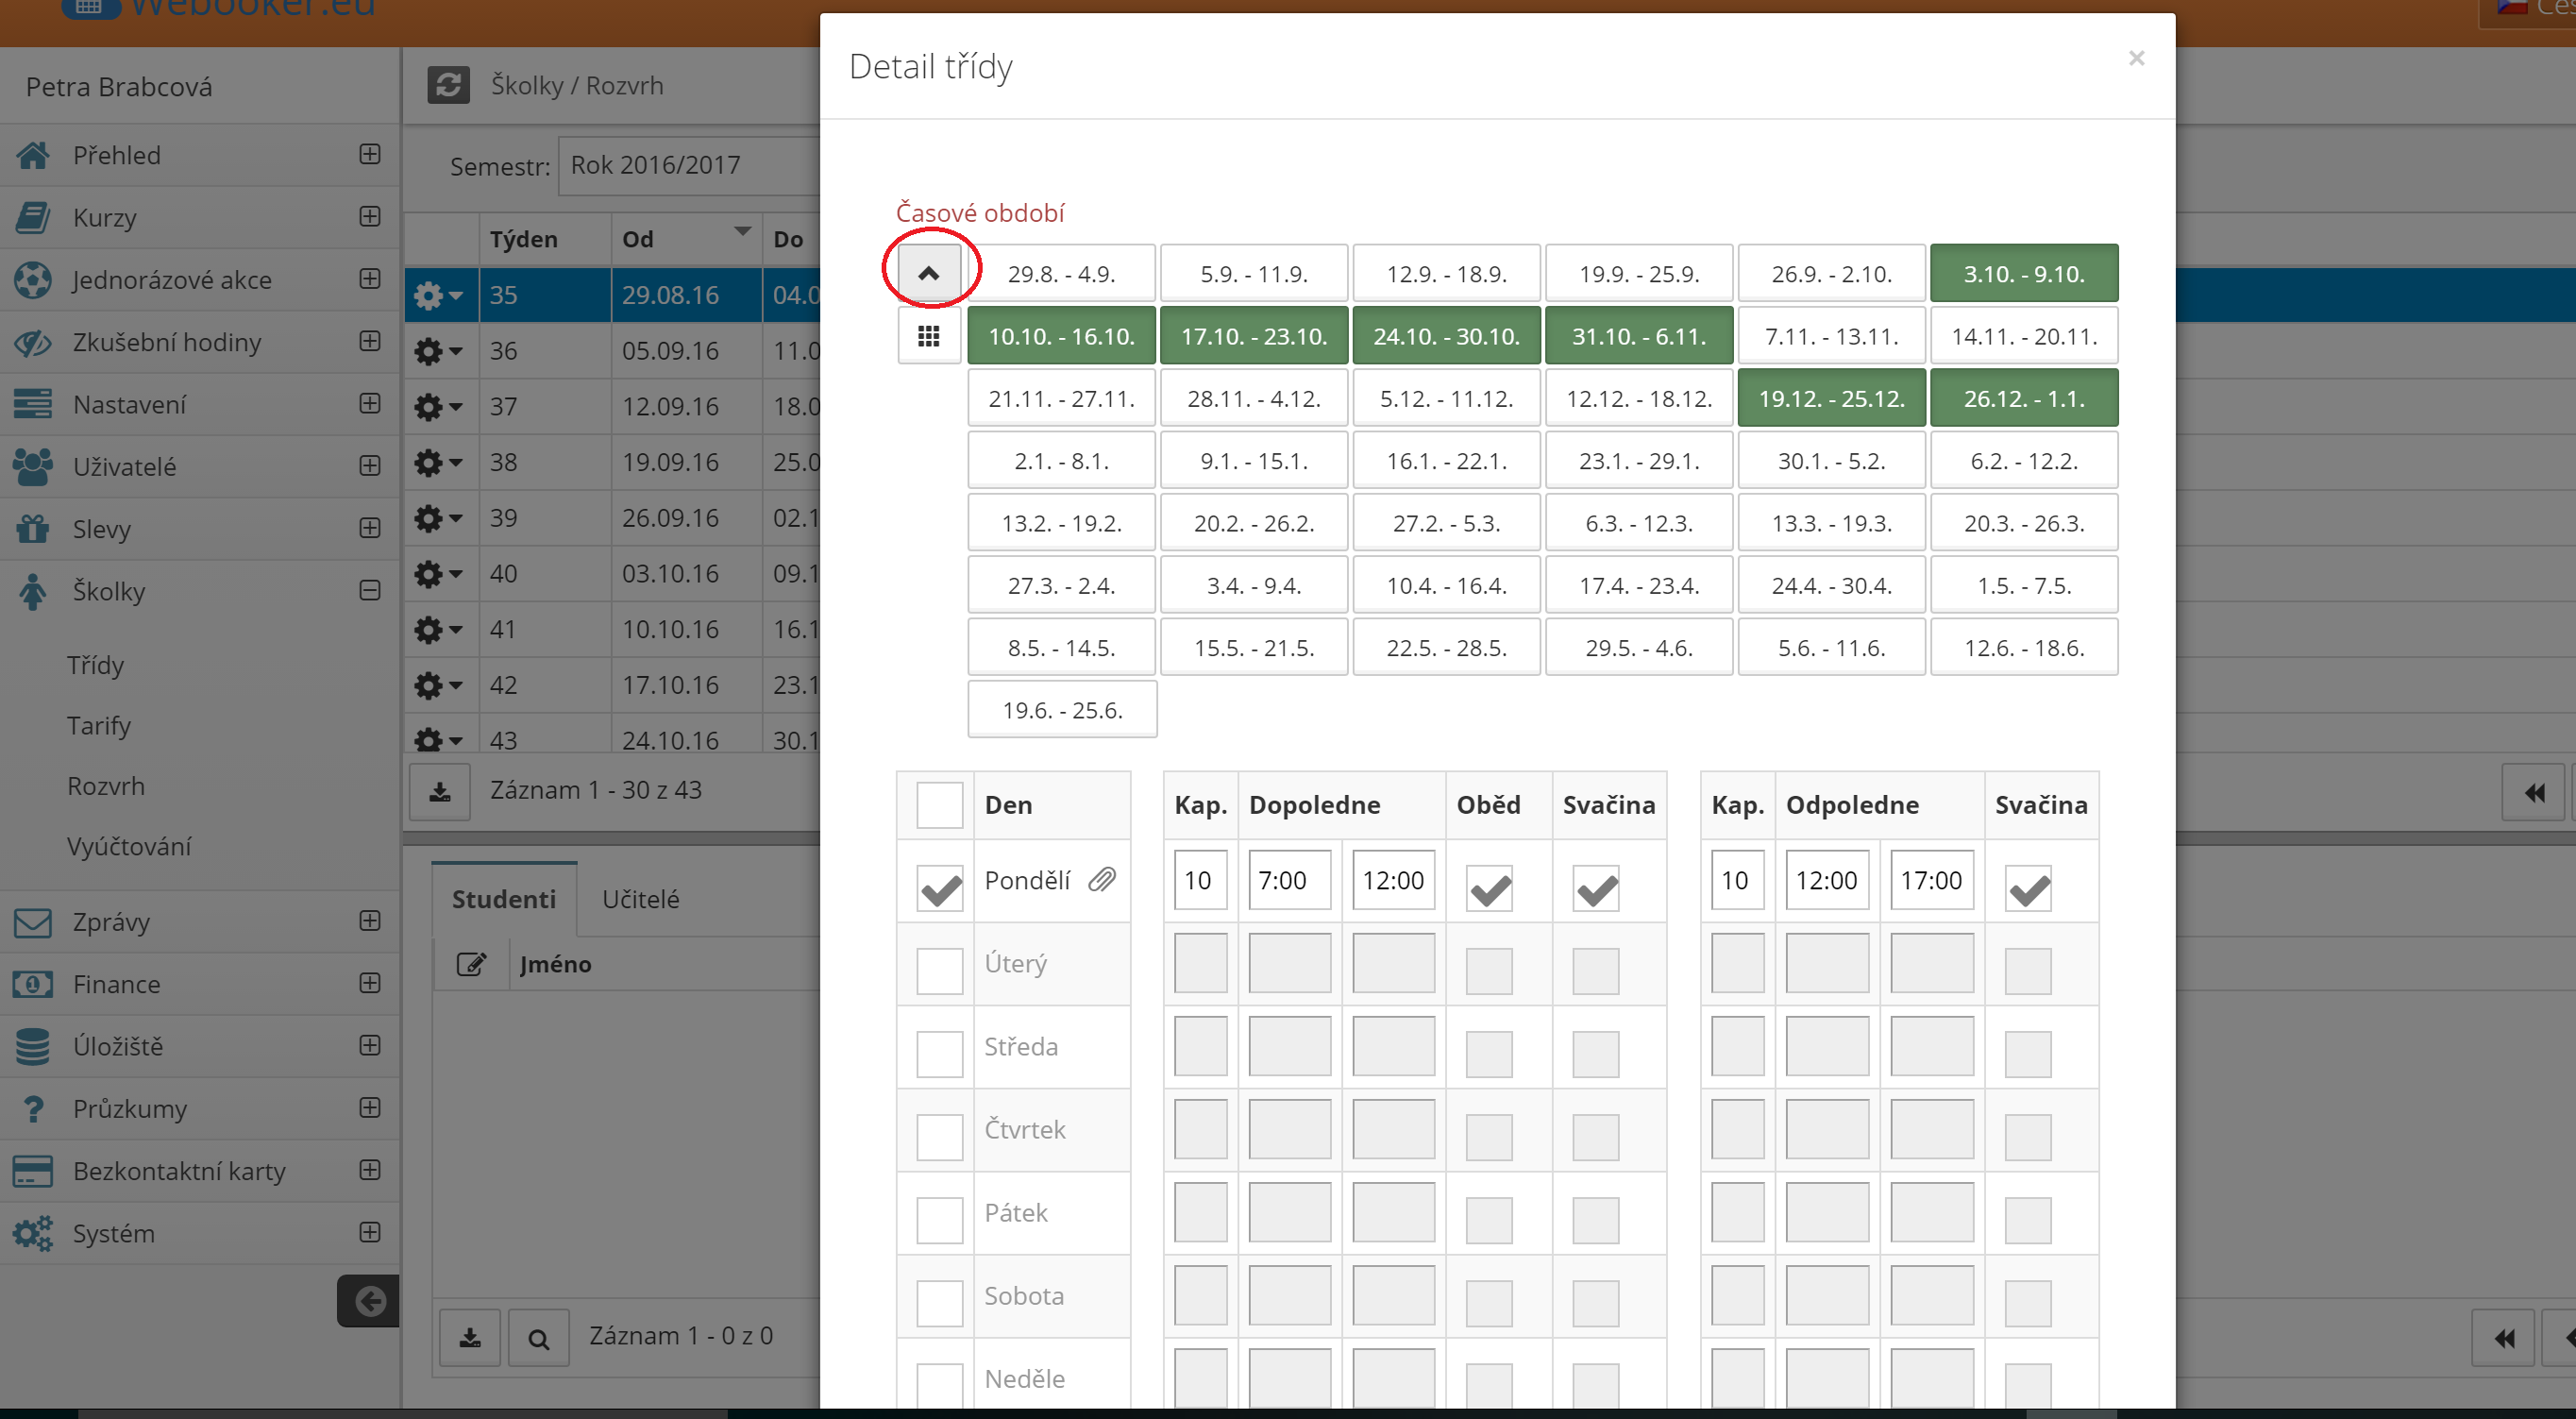
Task: Enable the Úterý day checkbox
Action: pyautogui.click(x=939, y=970)
